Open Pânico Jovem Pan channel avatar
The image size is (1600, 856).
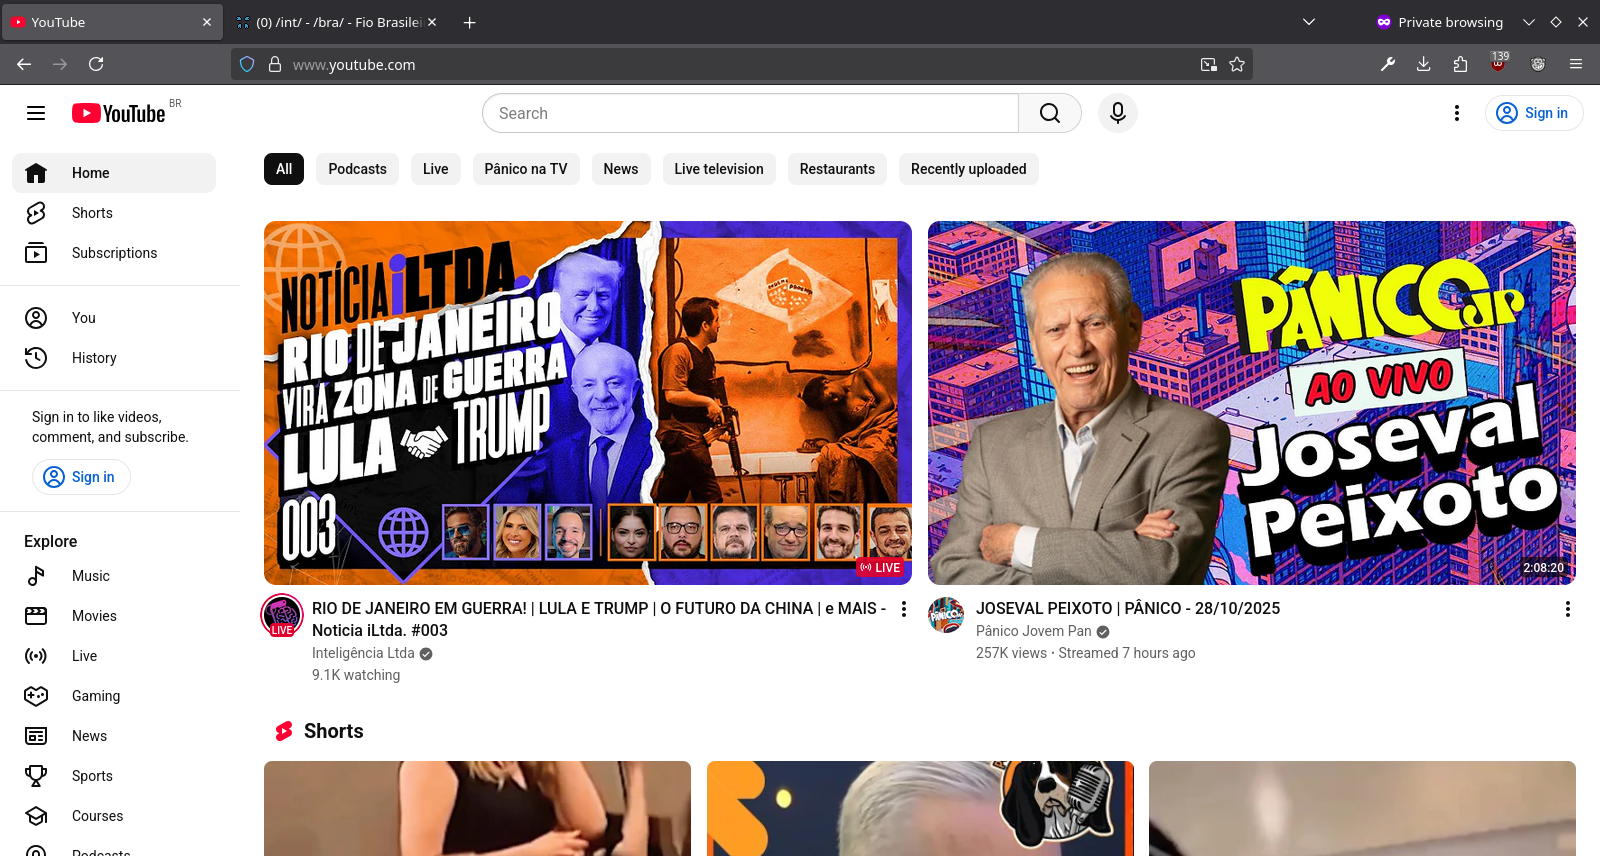(946, 615)
